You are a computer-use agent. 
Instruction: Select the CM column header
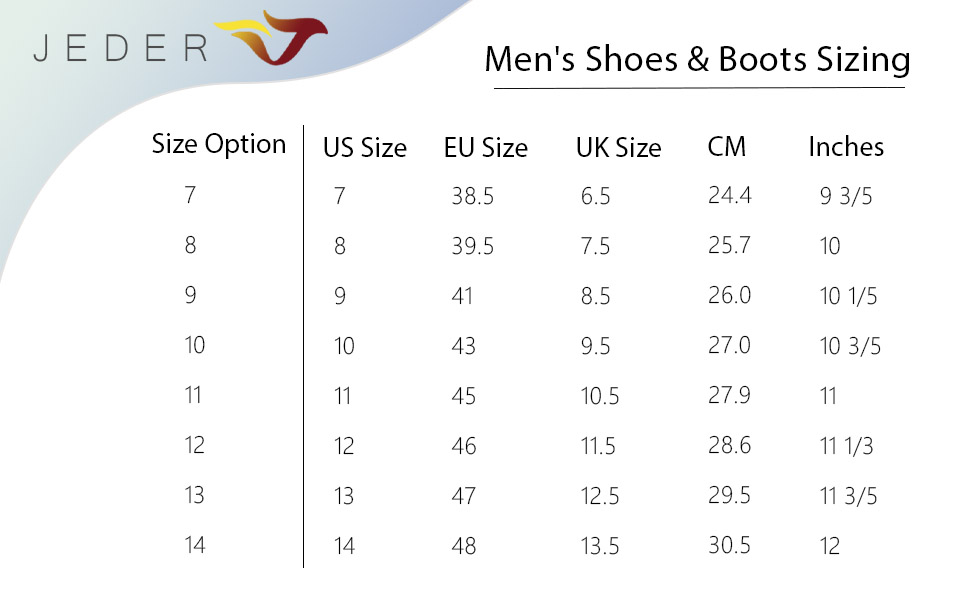(x=726, y=147)
